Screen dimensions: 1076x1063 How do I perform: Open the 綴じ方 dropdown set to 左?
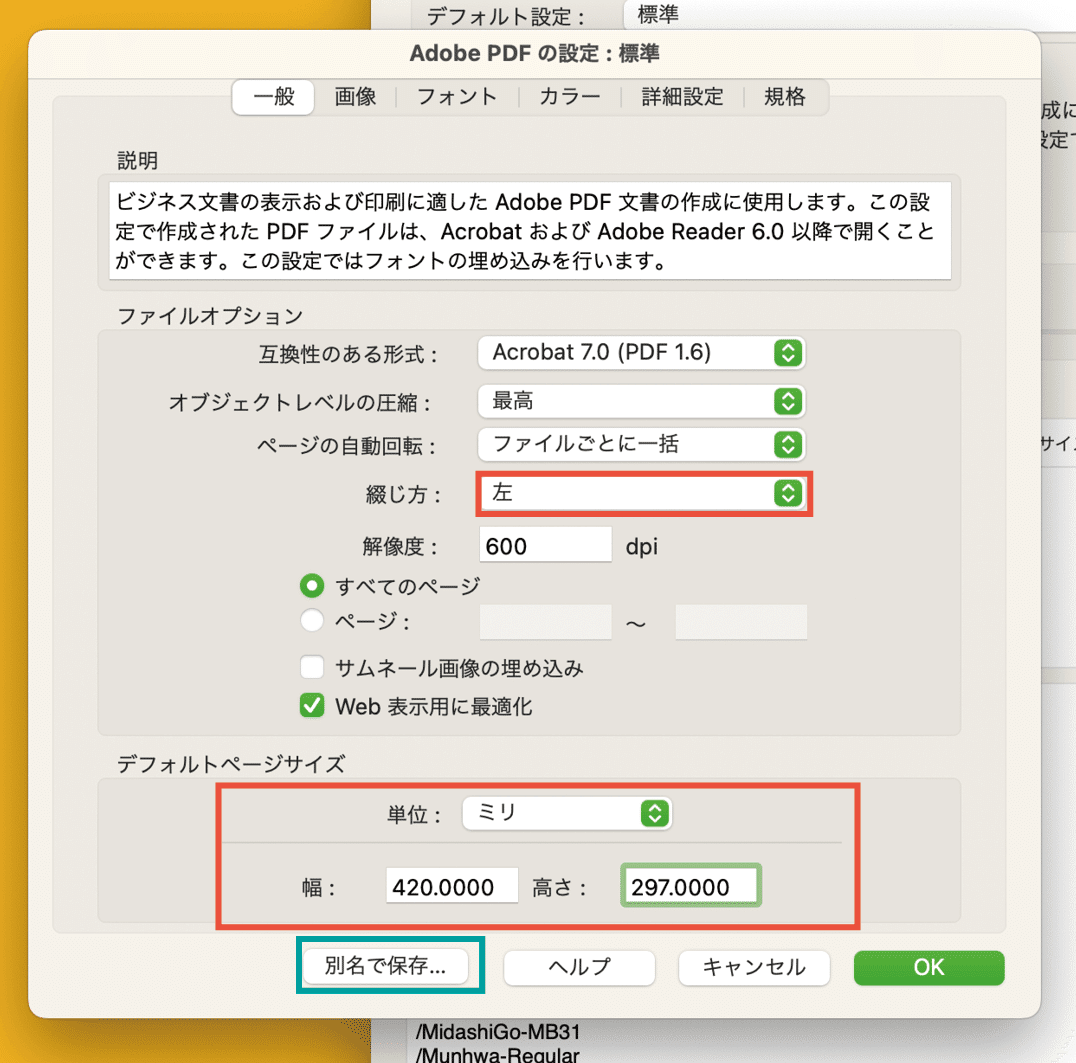click(x=643, y=493)
